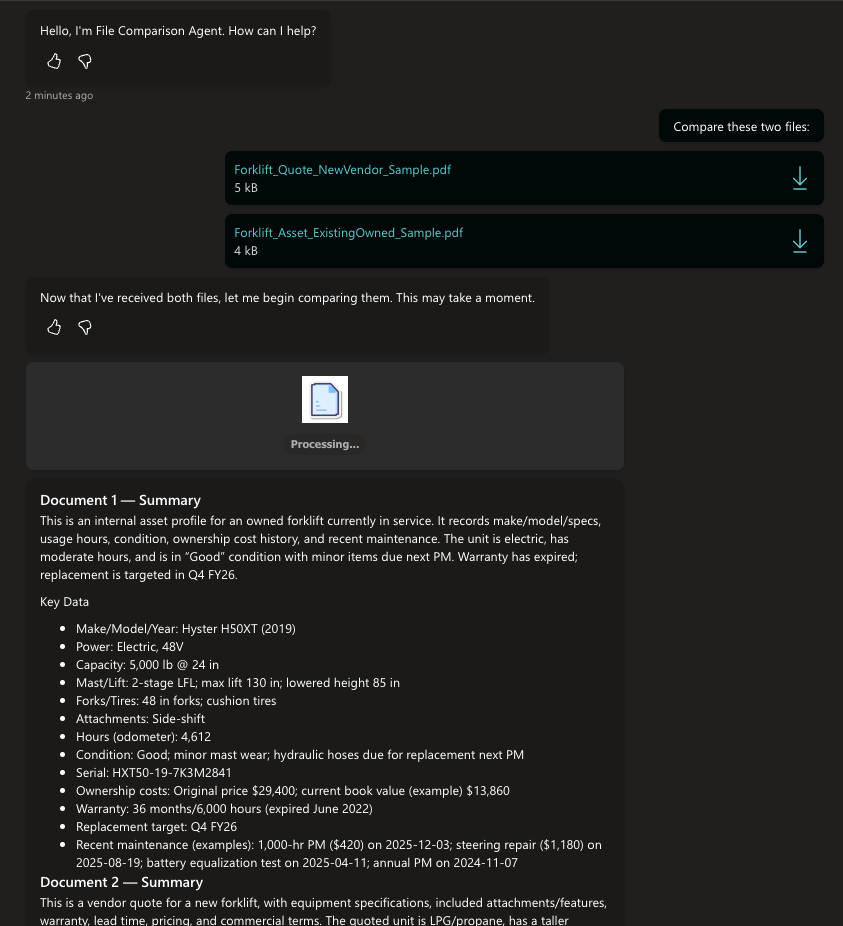
Task: Download Forklift_Asset_ExistingOwned_Sample.pdf using arrow icon
Action: pos(799,241)
